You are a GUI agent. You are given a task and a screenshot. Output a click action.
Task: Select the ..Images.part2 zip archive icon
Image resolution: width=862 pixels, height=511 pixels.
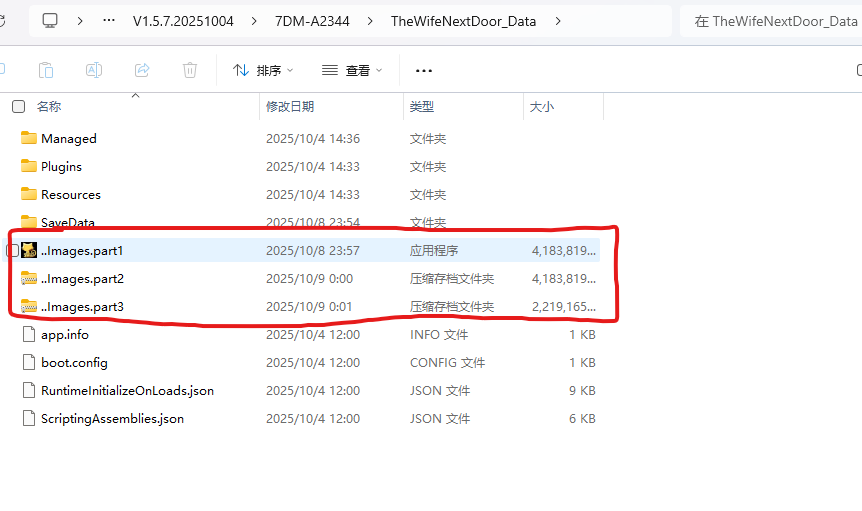click(29, 279)
